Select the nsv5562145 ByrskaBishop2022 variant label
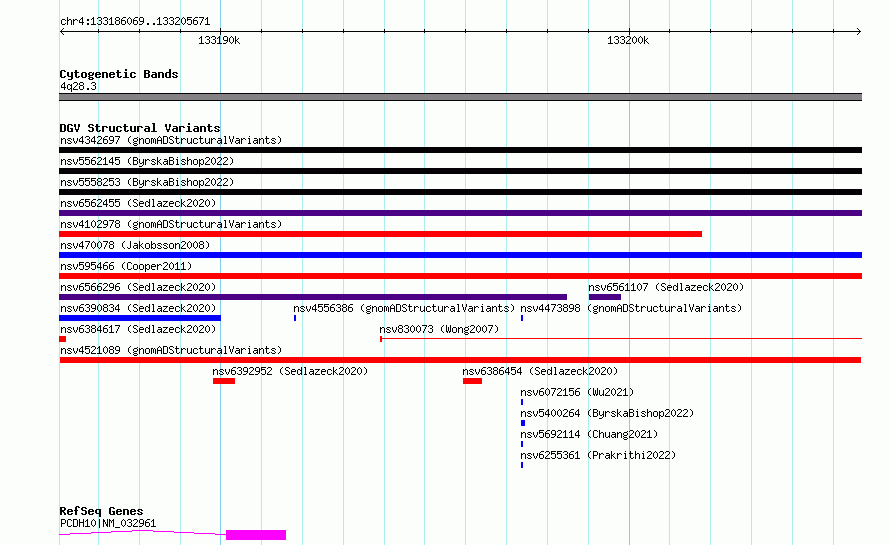The image size is (890, 545). [147, 161]
